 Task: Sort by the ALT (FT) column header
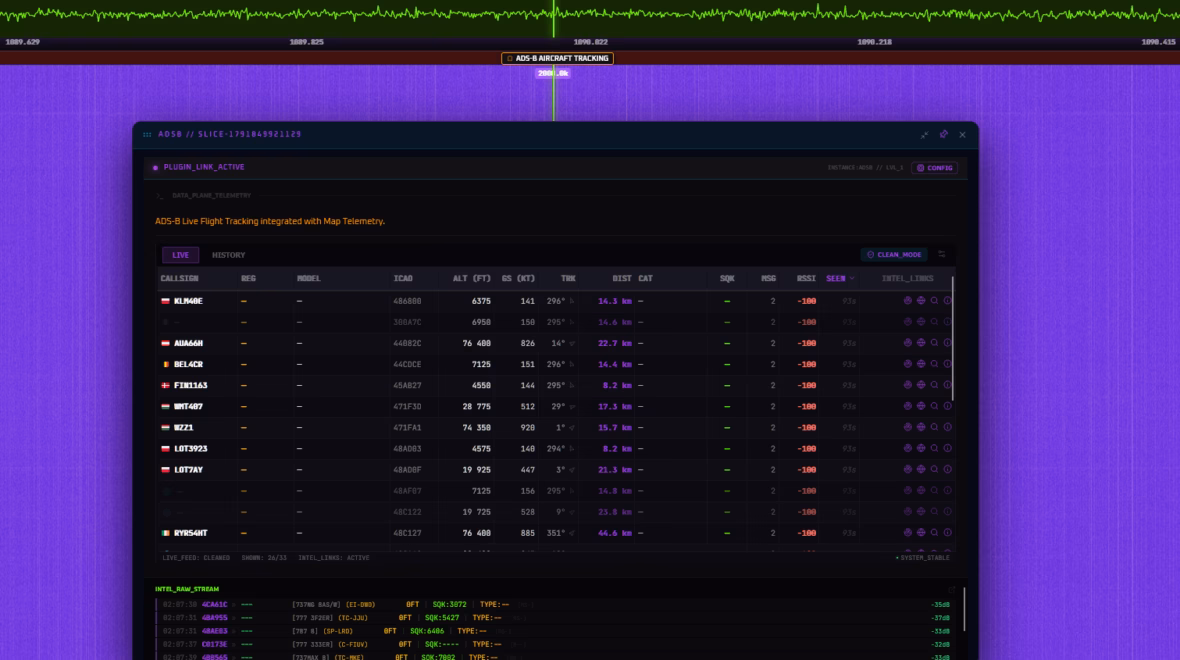472,278
